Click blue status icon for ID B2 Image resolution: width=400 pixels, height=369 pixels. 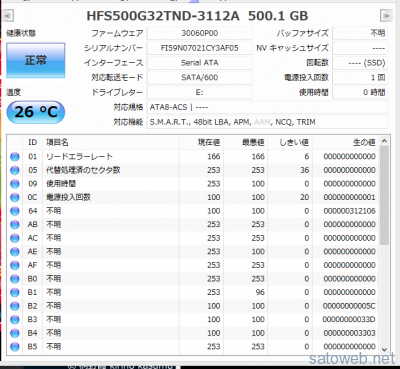pos(15,306)
